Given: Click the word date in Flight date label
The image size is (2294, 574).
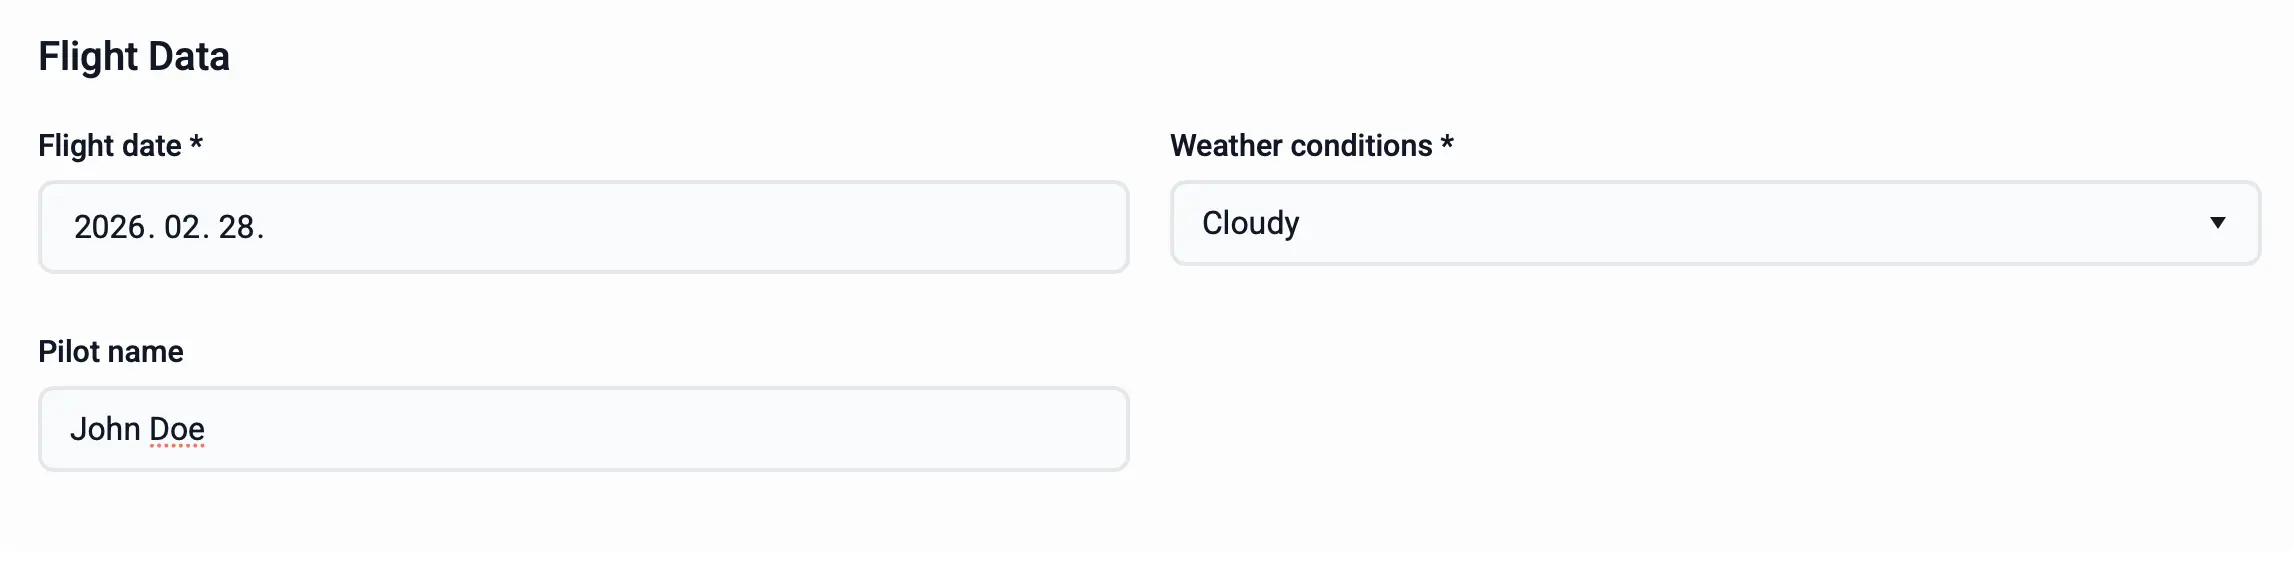Looking at the screenshot, I should point(152,146).
